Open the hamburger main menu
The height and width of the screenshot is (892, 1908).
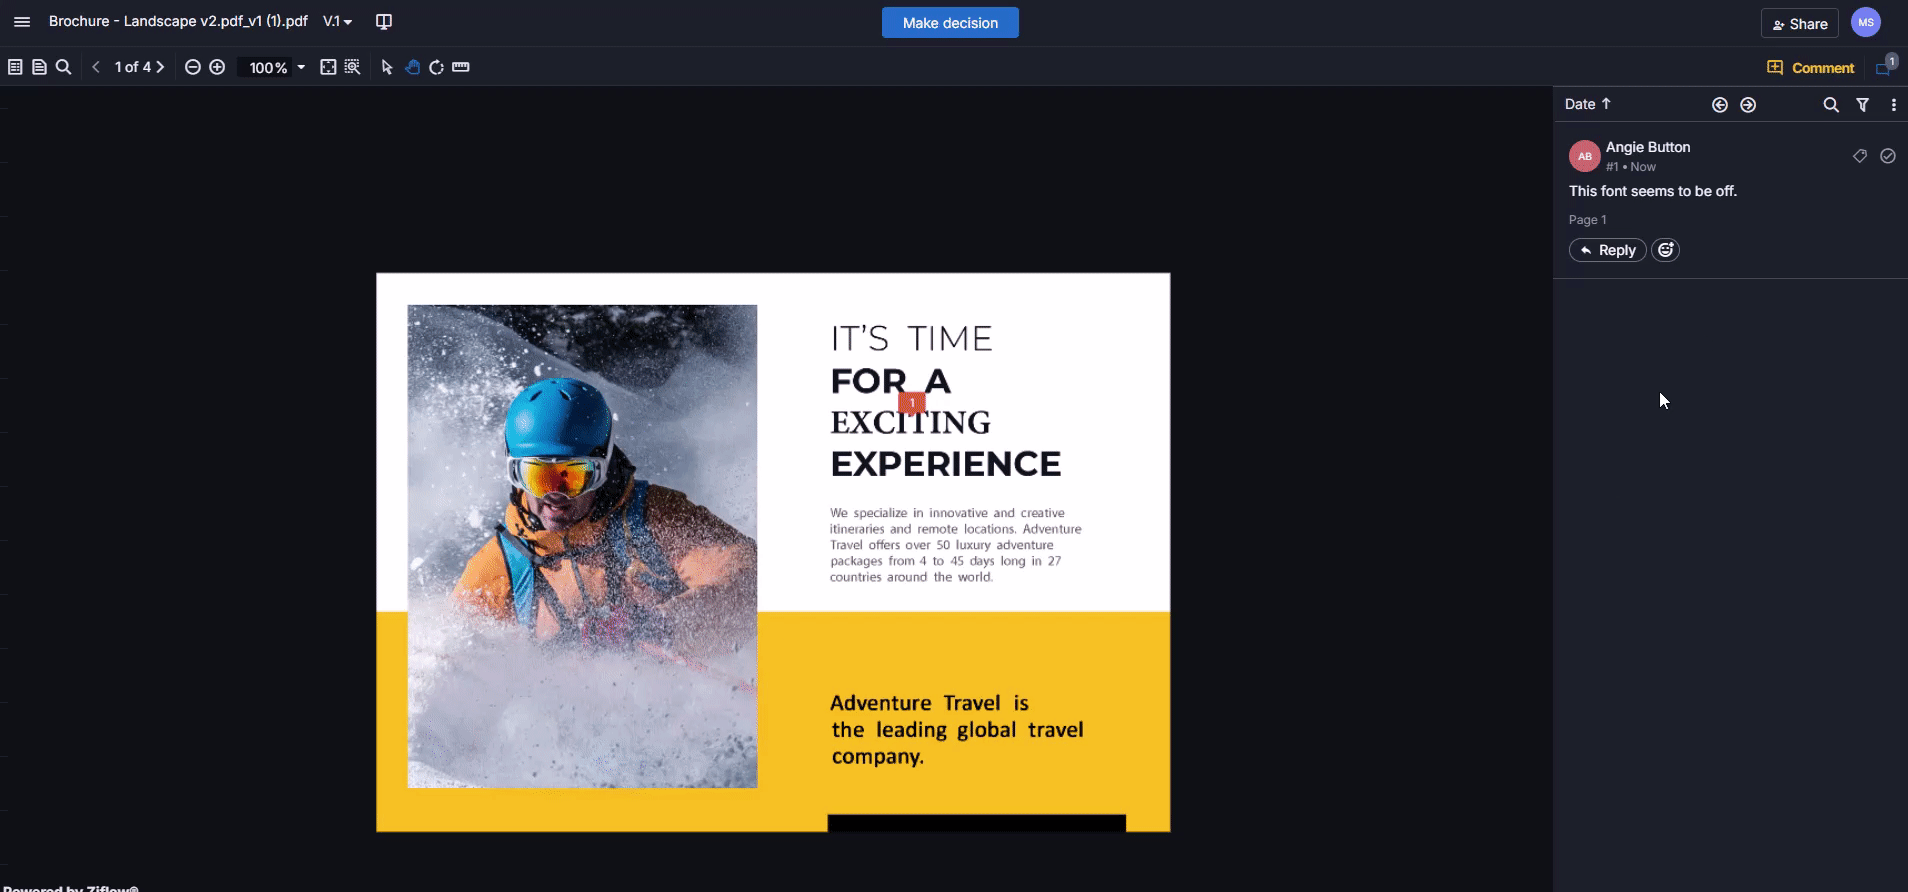(x=22, y=22)
